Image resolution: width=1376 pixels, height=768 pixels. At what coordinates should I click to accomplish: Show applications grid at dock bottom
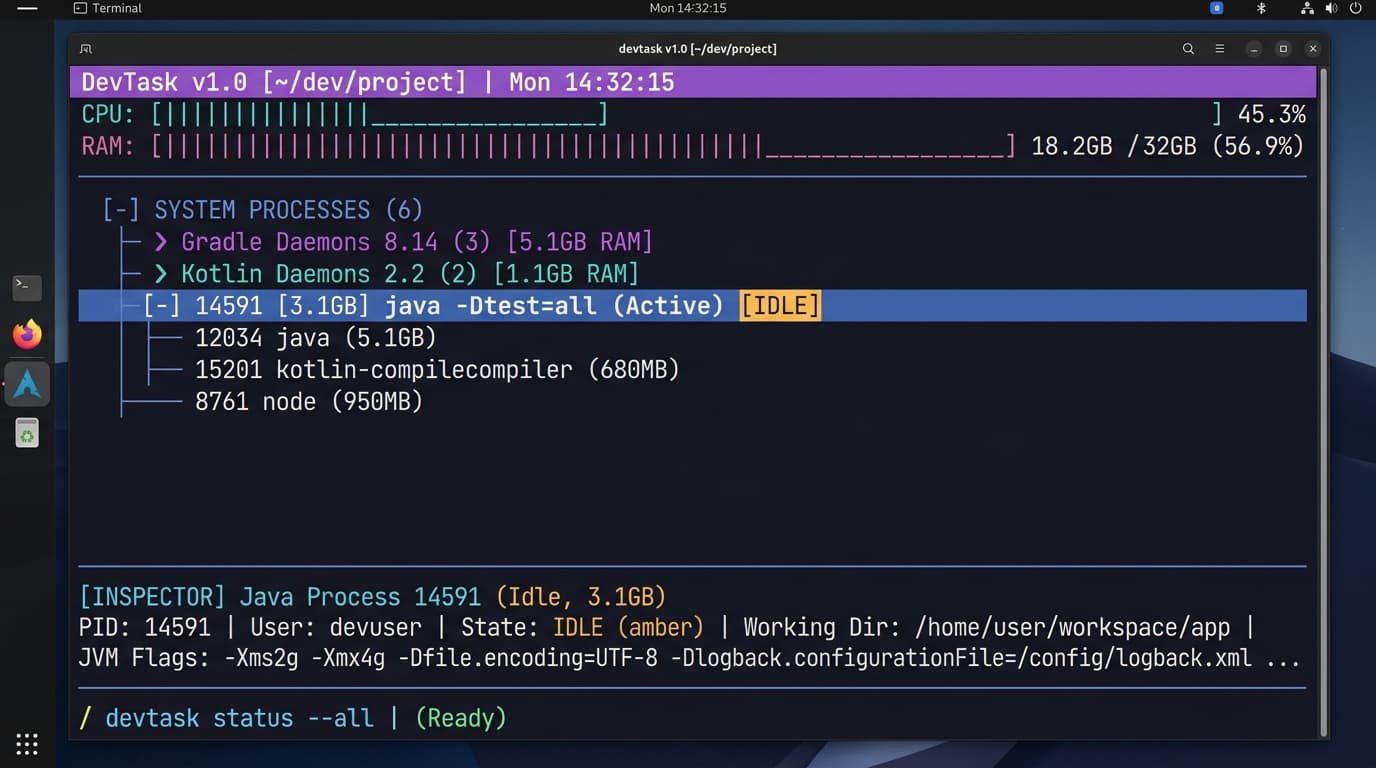pyautogui.click(x=27, y=744)
